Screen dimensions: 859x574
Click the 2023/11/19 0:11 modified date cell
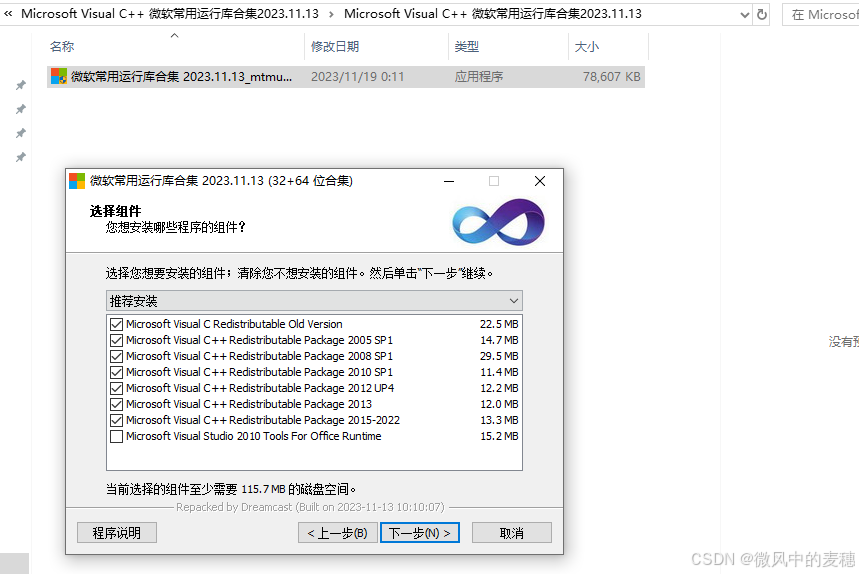(357, 77)
